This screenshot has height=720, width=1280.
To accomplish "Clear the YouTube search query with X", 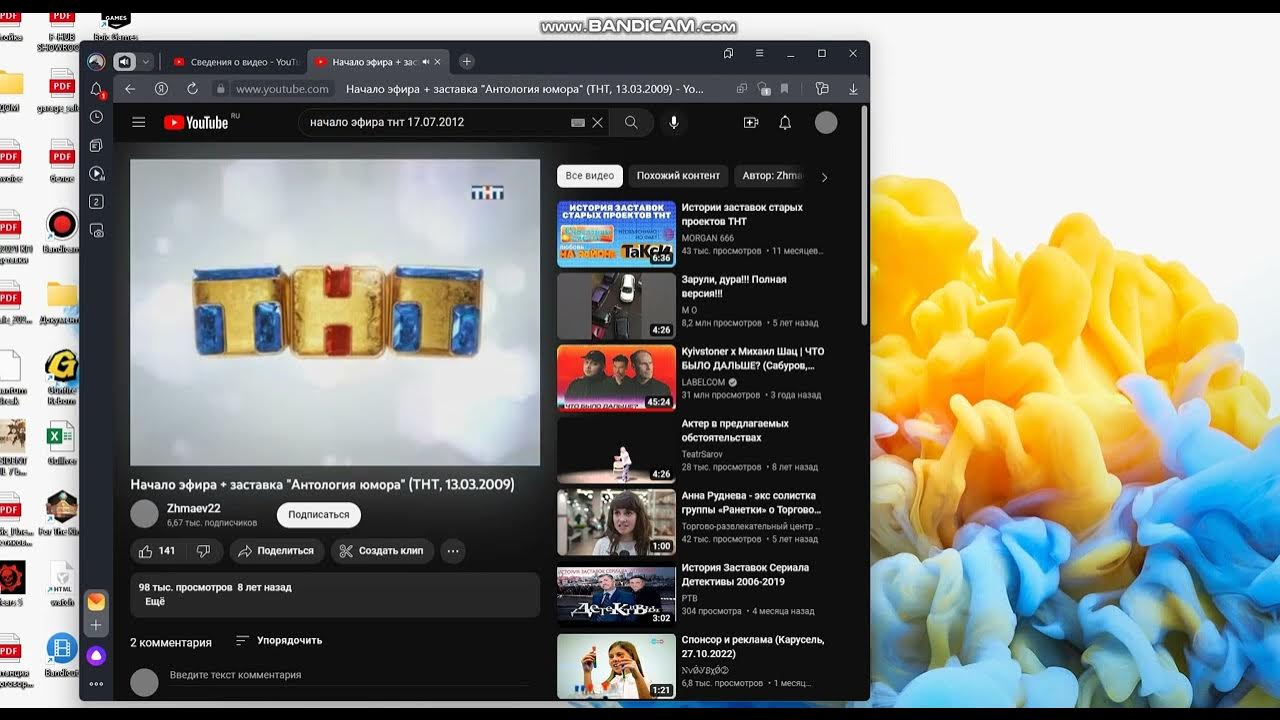I will pyautogui.click(x=597, y=122).
